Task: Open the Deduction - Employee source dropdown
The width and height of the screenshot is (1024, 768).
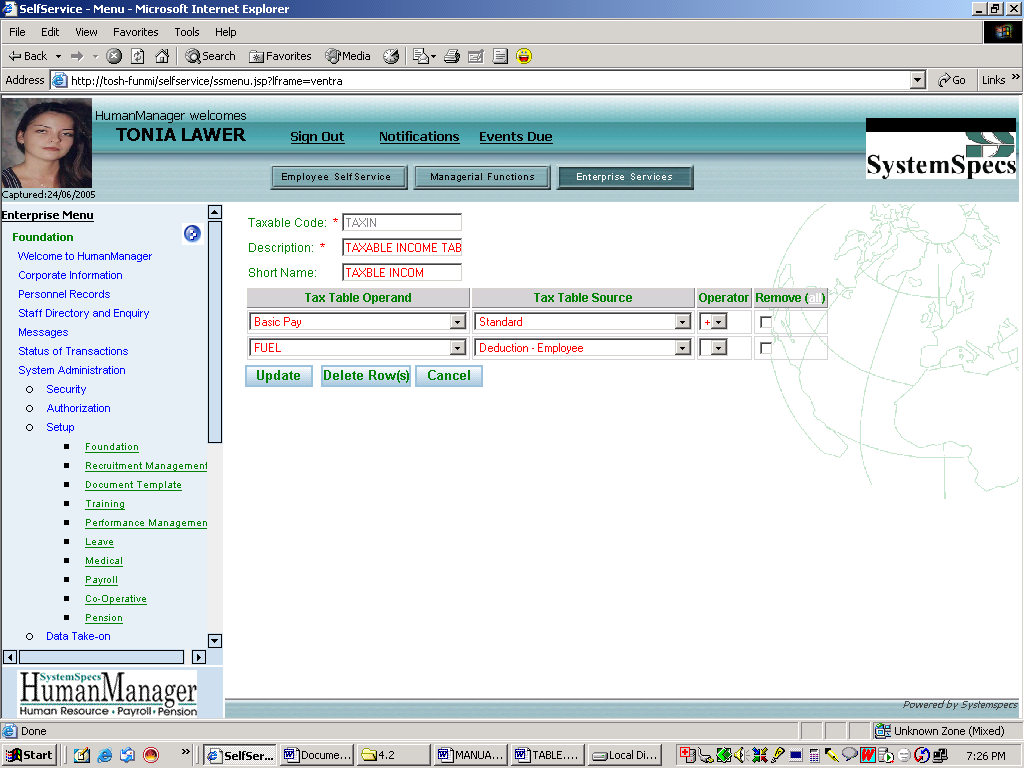Action: (682, 348)
